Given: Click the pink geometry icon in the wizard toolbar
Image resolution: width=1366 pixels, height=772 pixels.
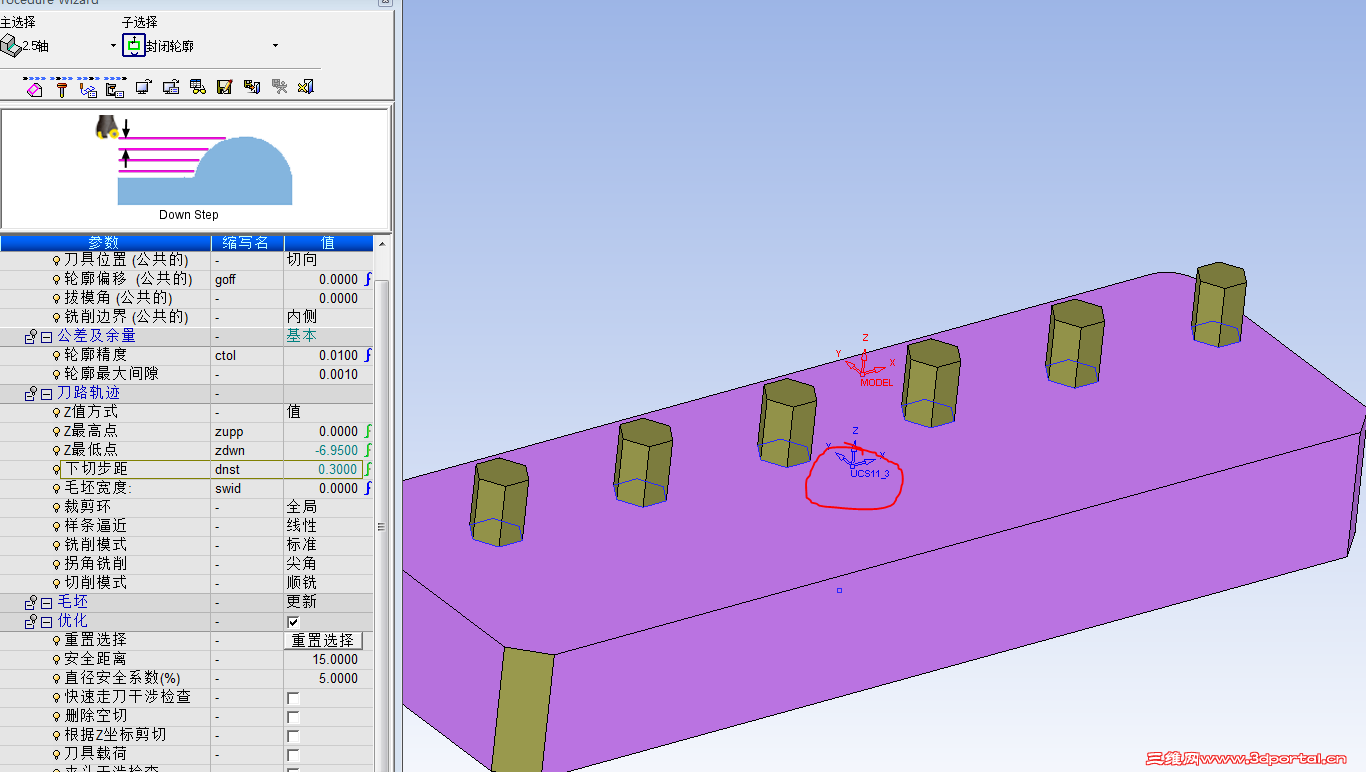Looking at the screenshot, I should (34, 88).
